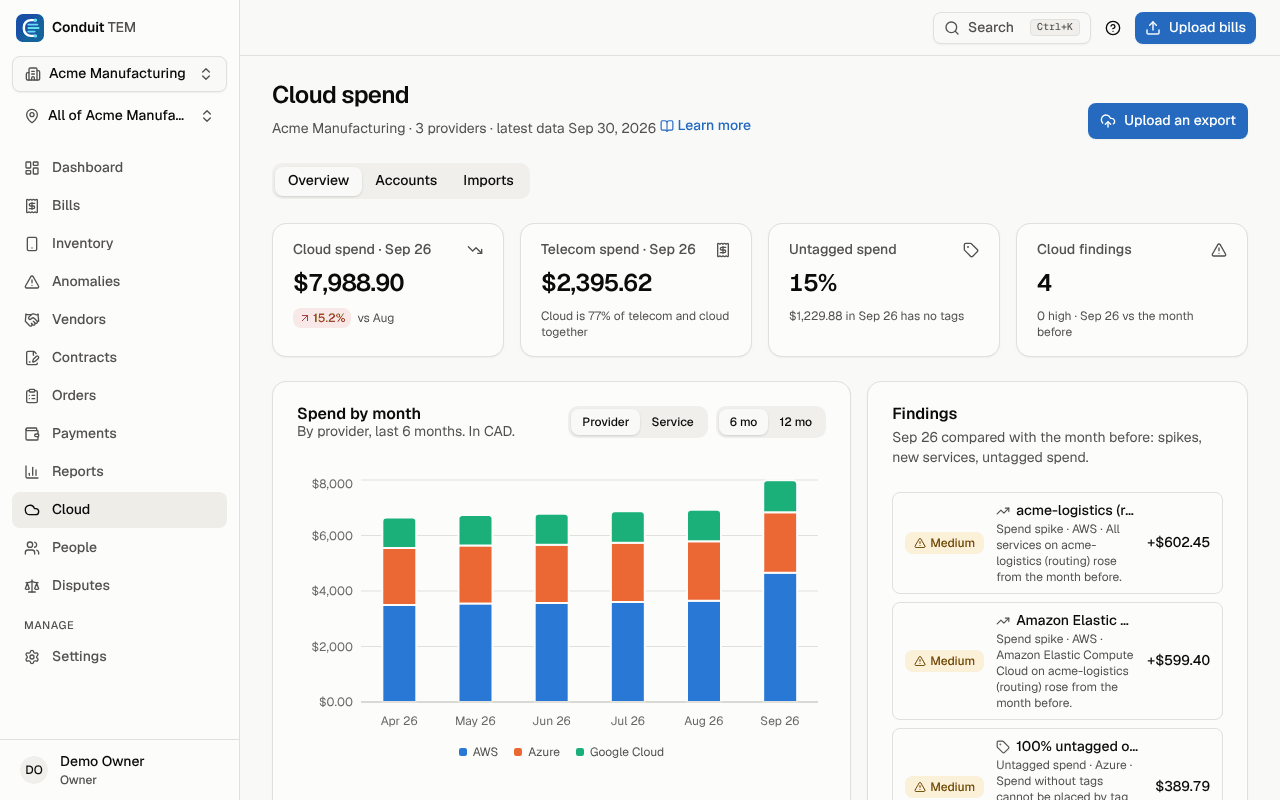1280x800 pixels.
Task: Select the 6 mo range
Action: [x=744, y=422]
